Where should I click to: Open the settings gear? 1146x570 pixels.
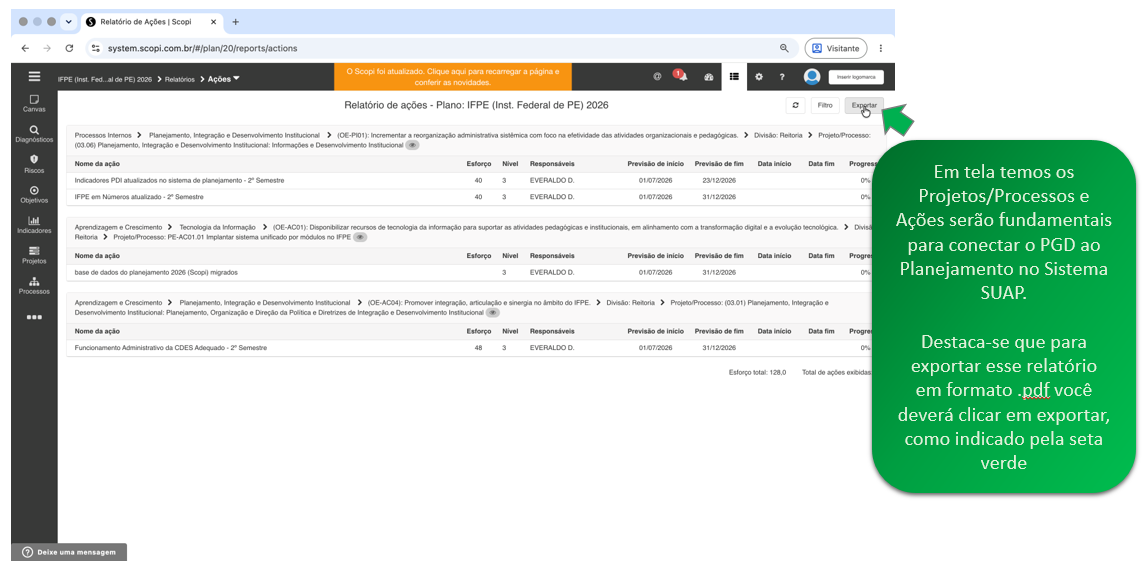(x=759, y=77)
